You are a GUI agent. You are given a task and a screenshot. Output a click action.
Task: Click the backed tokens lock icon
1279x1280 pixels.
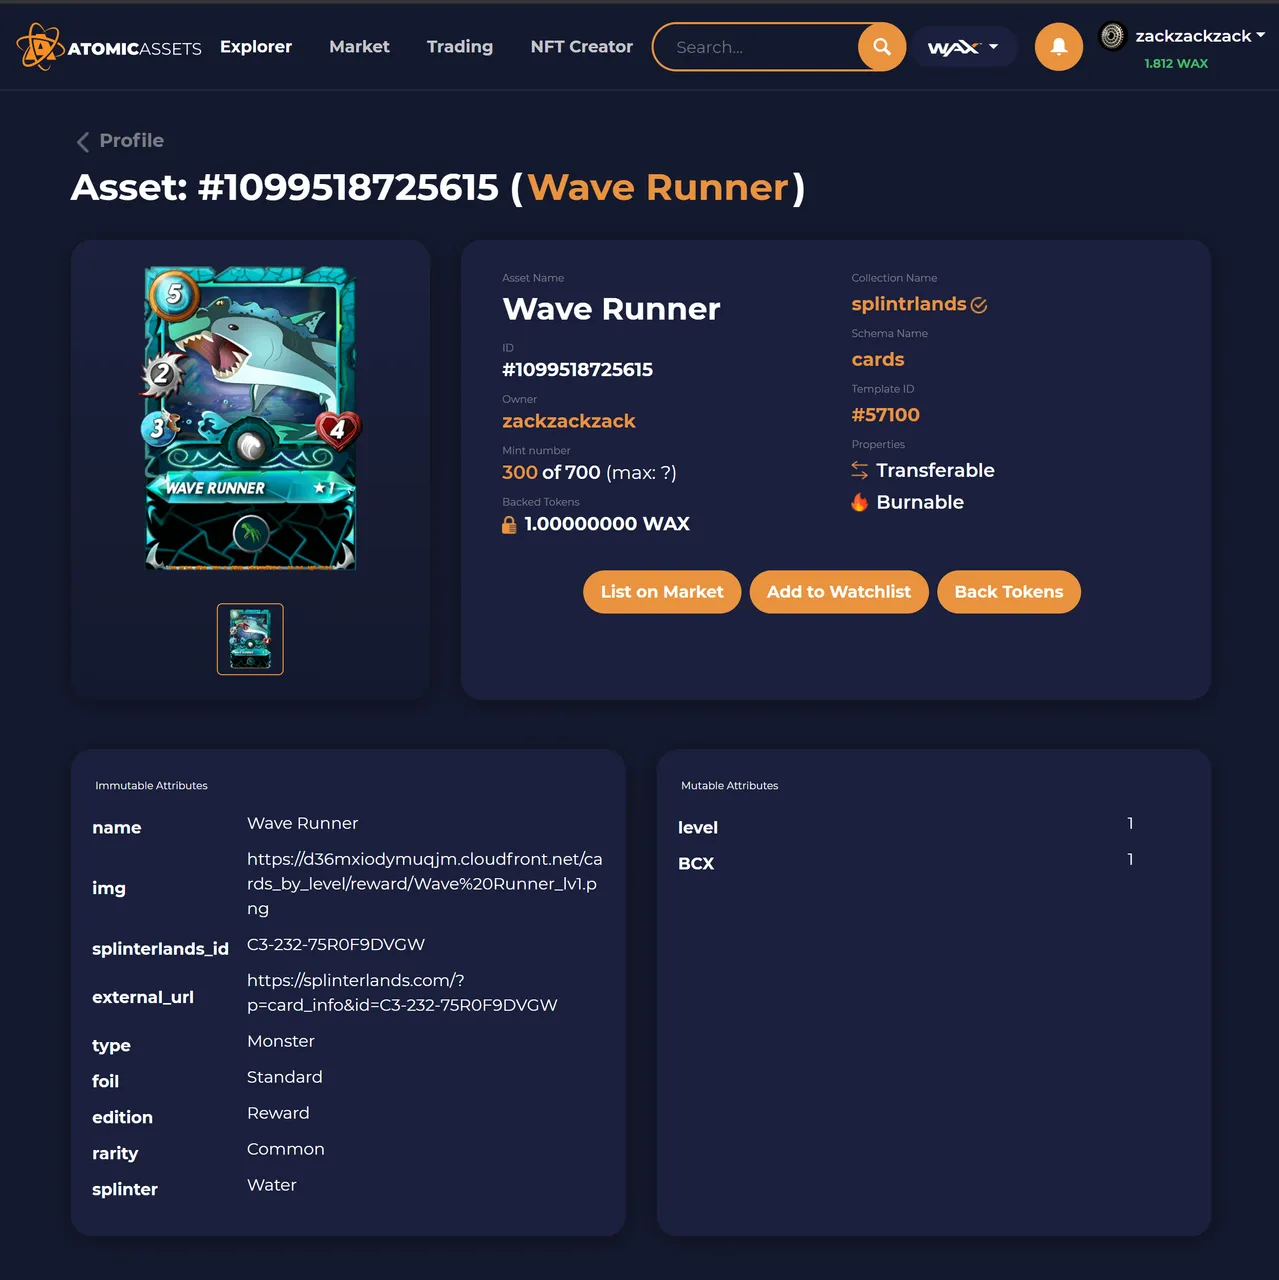[x=509, y=524]
